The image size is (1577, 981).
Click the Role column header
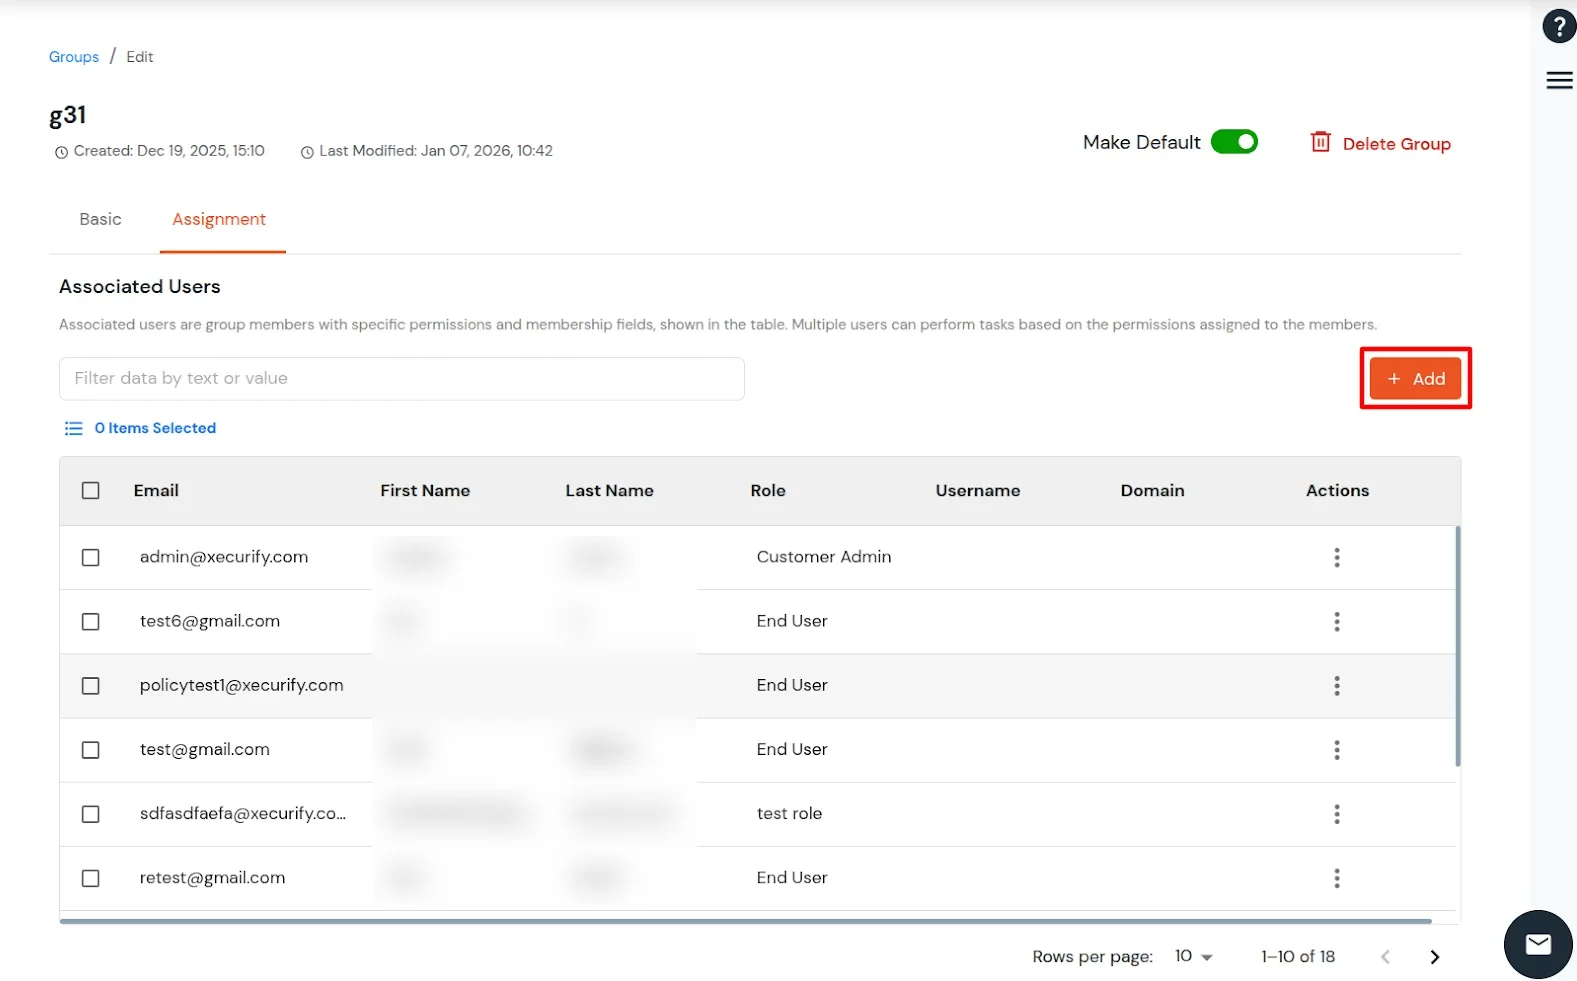tap(768, 490)
